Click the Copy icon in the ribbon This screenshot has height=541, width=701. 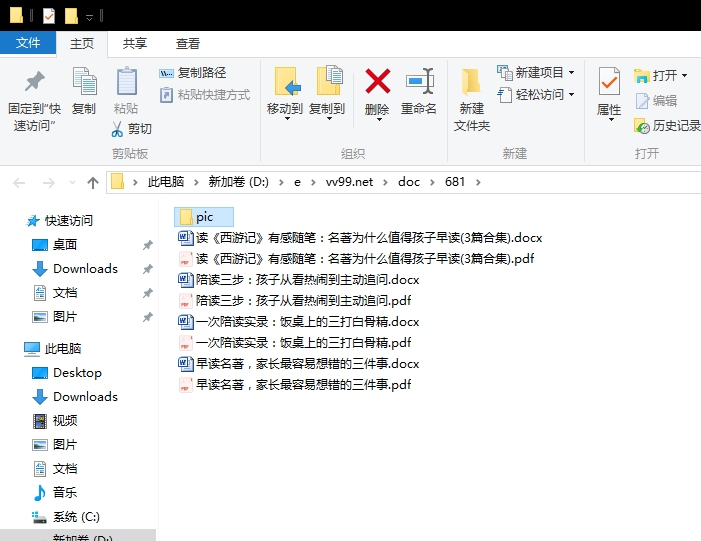(84, 81)
